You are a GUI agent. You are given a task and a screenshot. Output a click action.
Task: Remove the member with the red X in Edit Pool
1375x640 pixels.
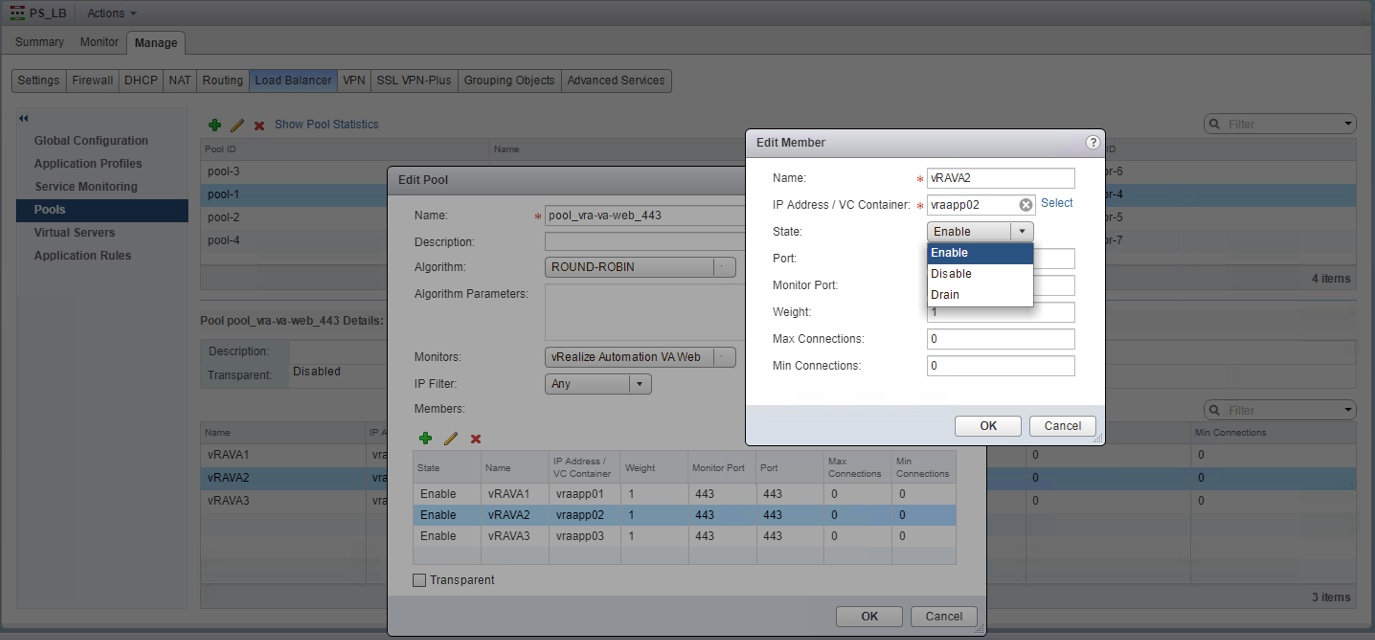pos(476,438)
